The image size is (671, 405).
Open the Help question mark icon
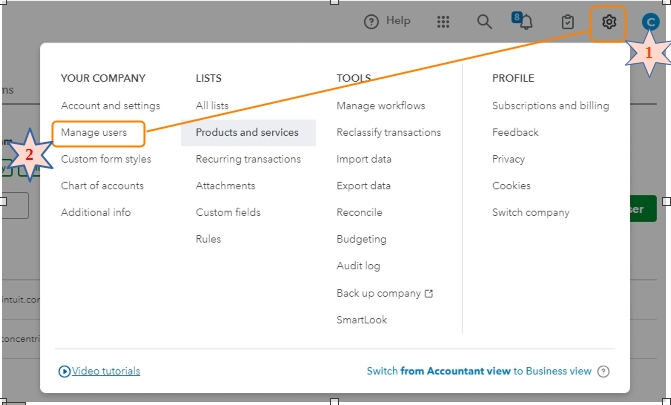[372, 21]
